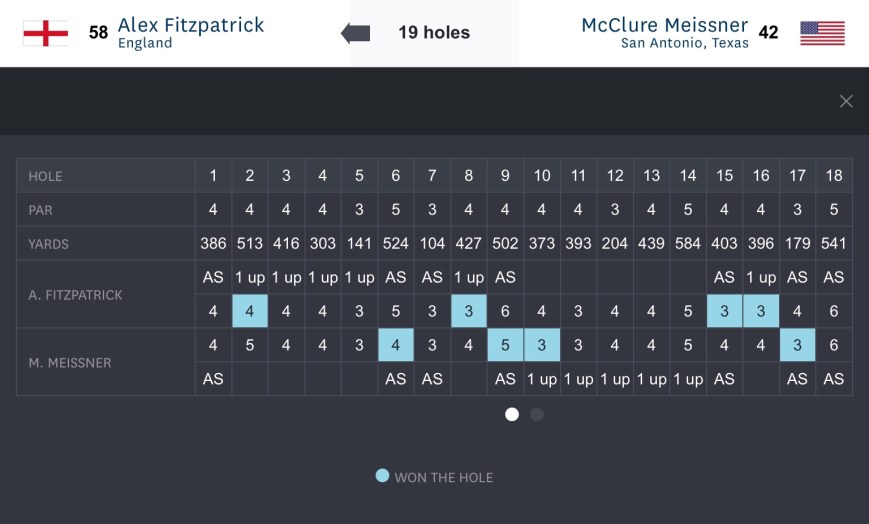The height and width of the screenshot is (524, 869).
Task: Switch to the second scorecard page dot
Action: (537, 414)
